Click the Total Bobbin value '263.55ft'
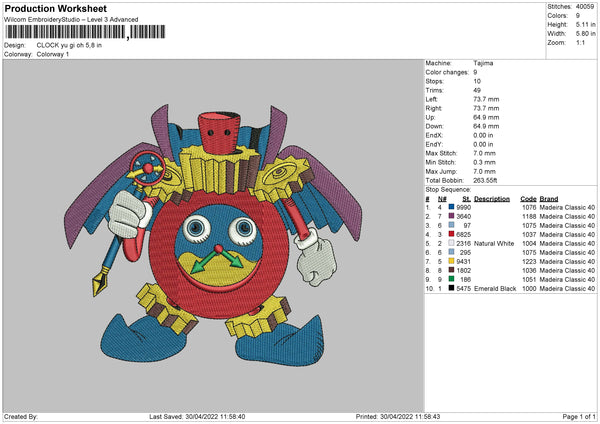This screenshot has height=424, width=600. coord(485,181)
